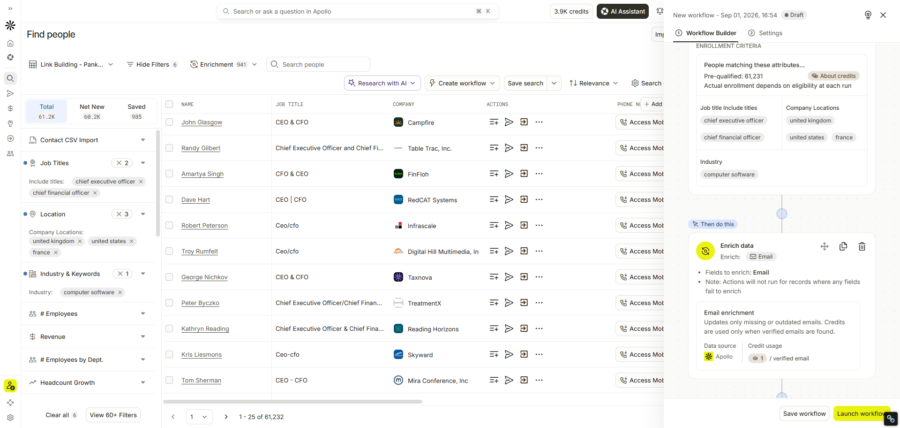The height and width of the screenshot is (428, 900).
Task: Open the Relevance sort dropdown
Action: 593,83
